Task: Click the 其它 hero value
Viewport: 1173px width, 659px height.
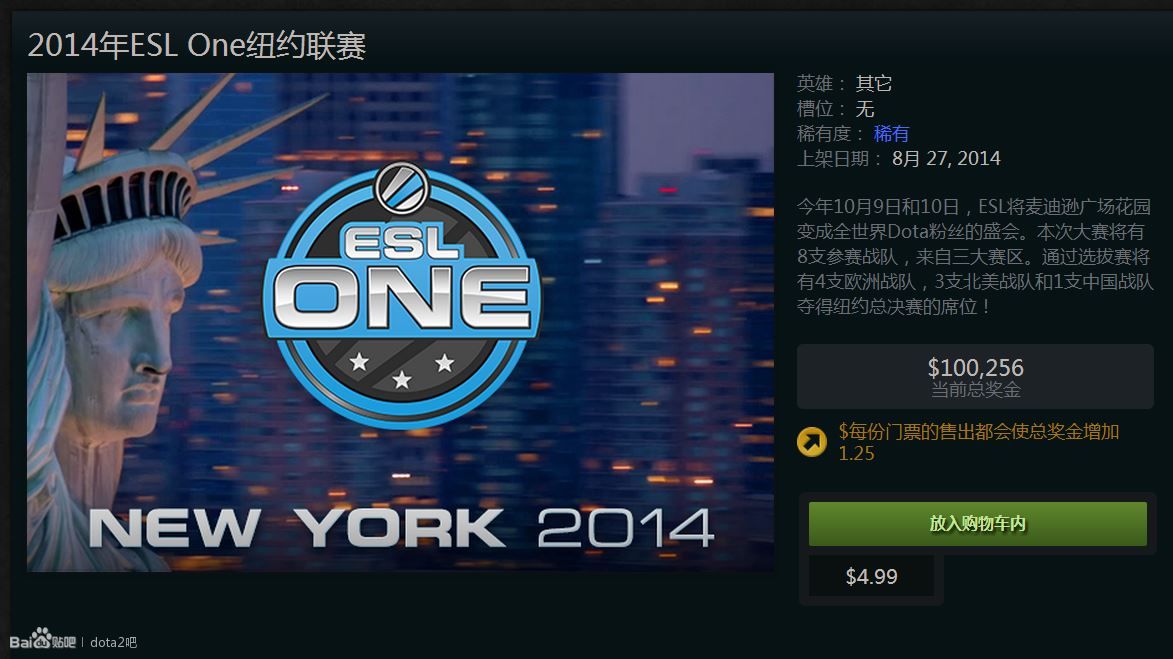Action: click(874, 83)
